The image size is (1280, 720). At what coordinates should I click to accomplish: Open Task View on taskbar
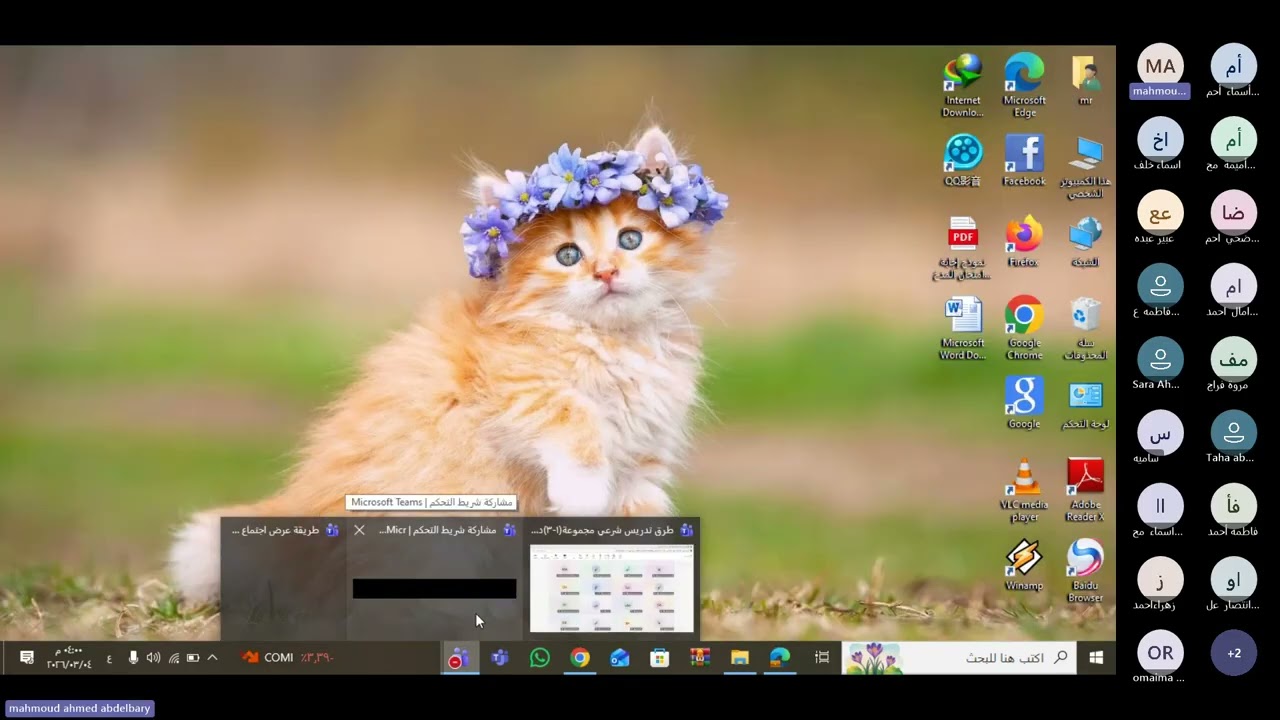click(822, 657)
